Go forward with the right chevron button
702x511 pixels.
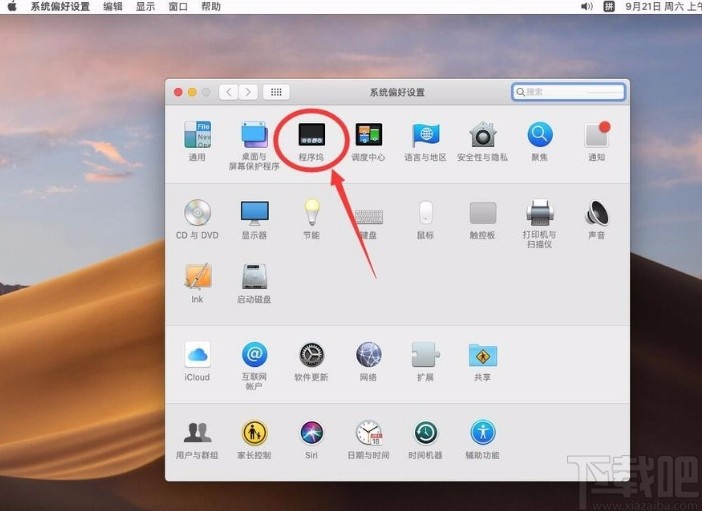248,92
